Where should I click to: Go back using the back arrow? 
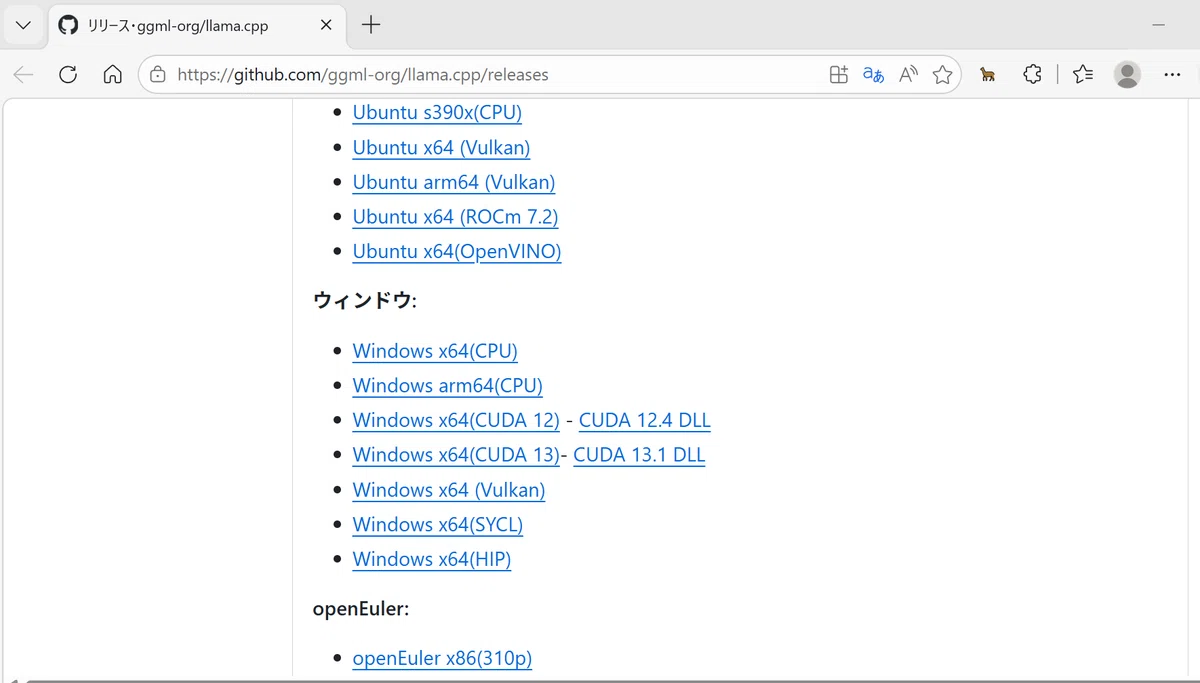23,74
